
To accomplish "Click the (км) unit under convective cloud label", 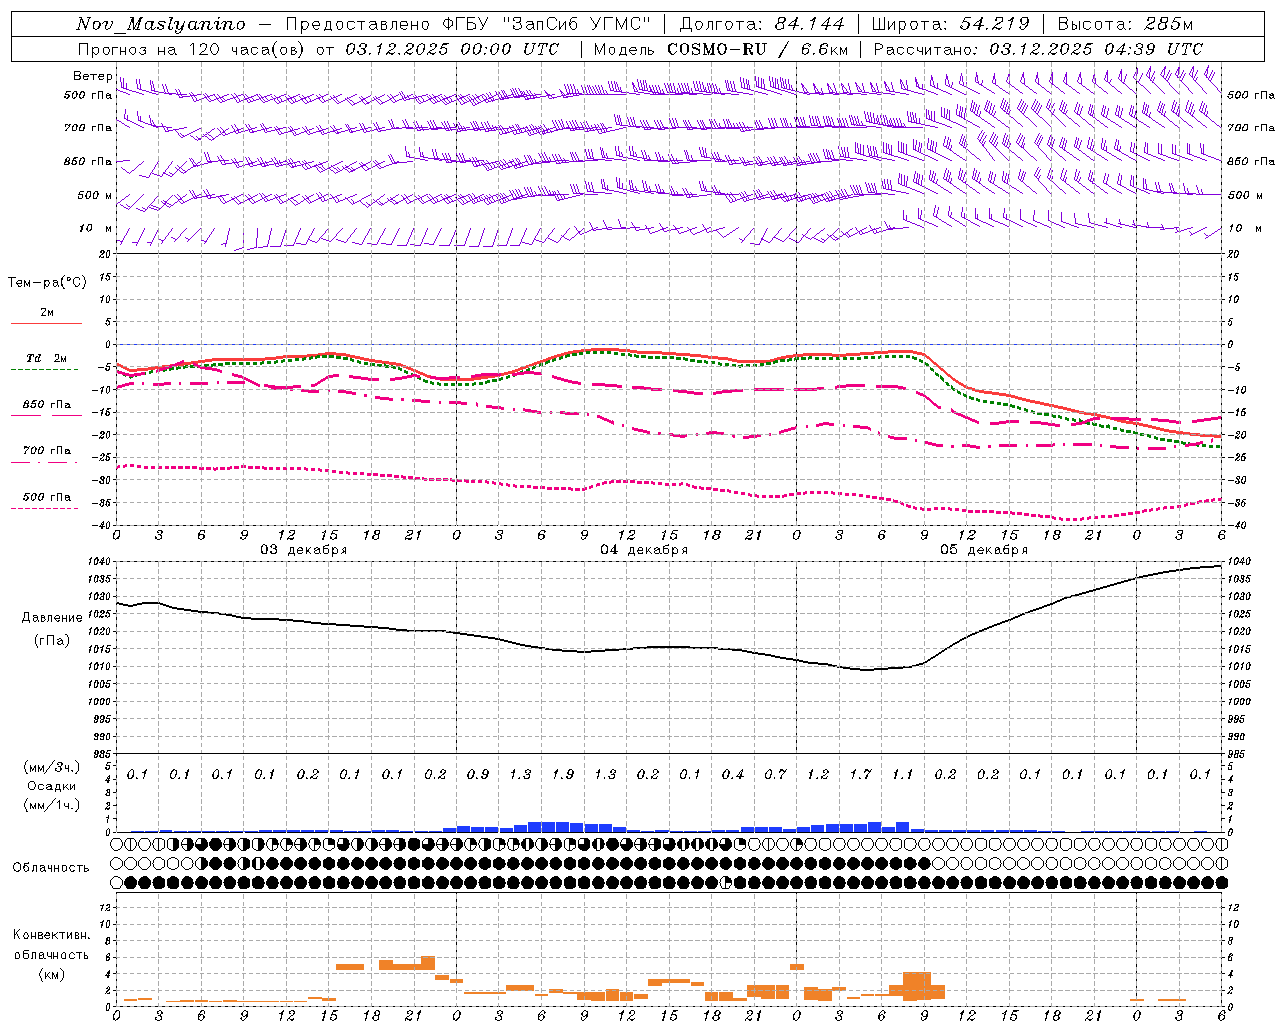I will 51,974.
